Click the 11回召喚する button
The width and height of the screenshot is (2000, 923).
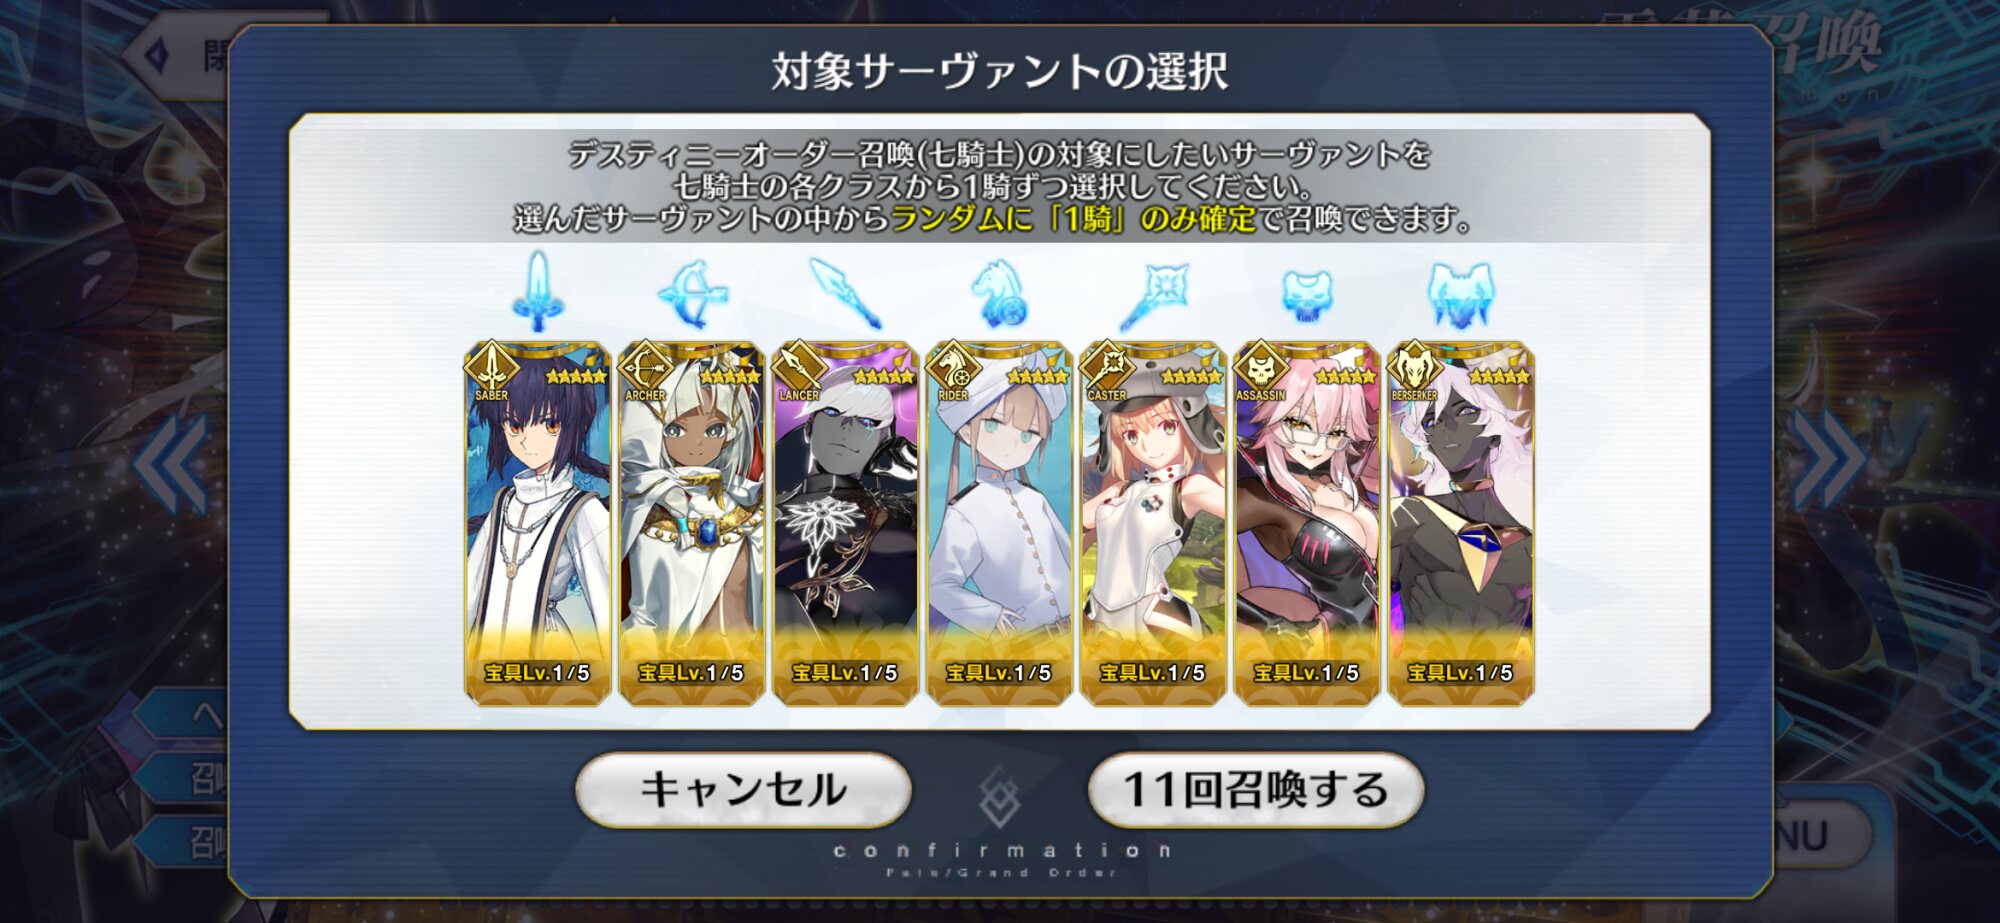click(1256, 790)
